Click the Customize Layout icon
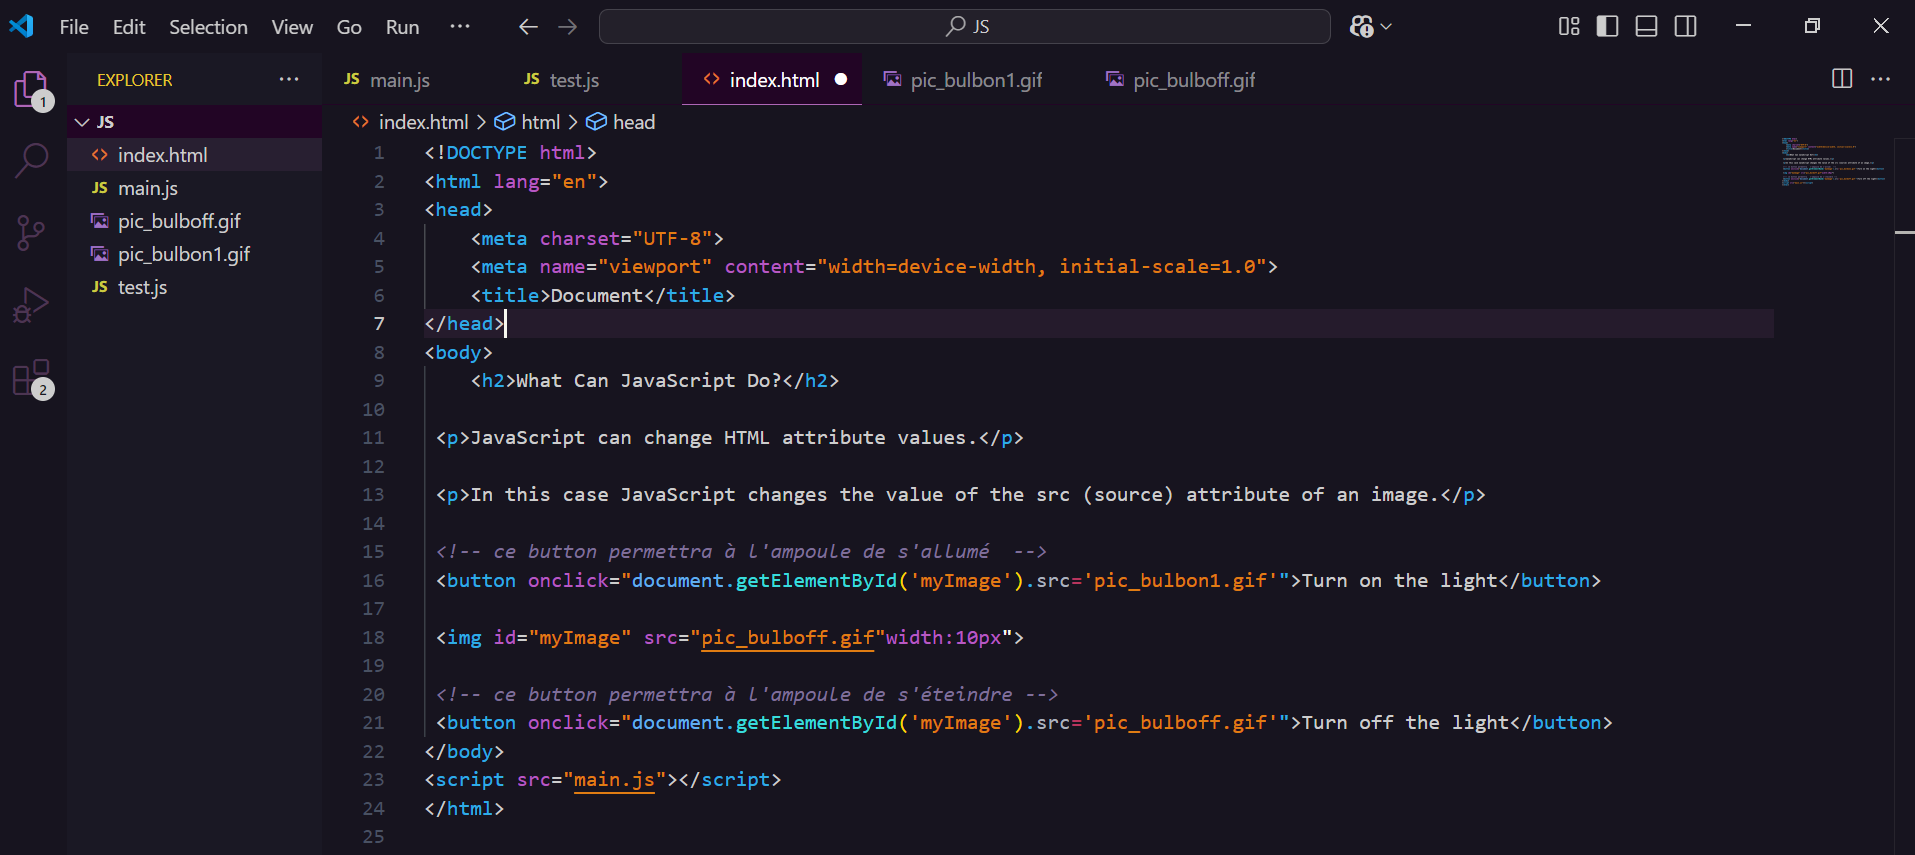The width and height of the screenshot is (1915, 855). [1569, 26]
